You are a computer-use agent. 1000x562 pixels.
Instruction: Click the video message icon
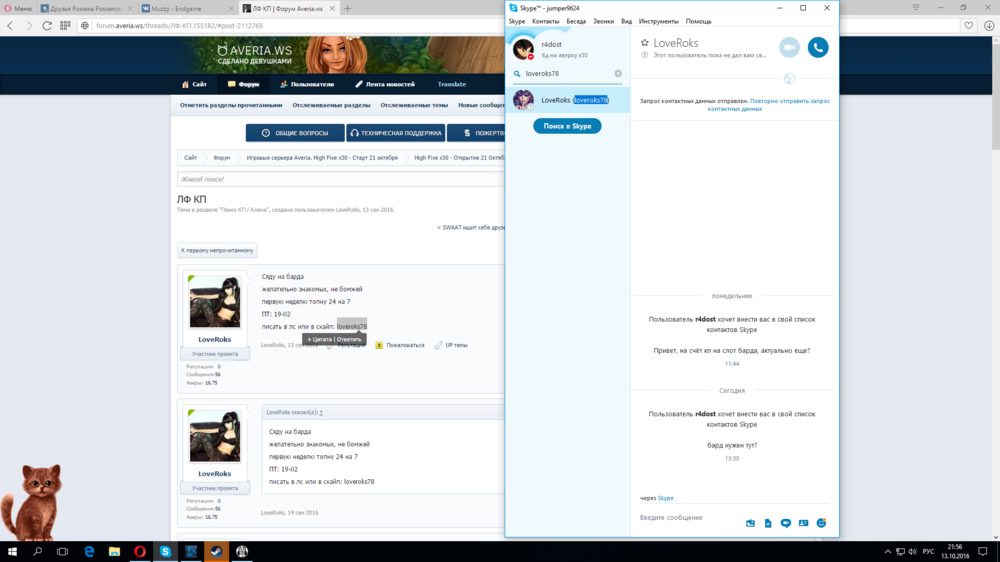tap(786, 523)
